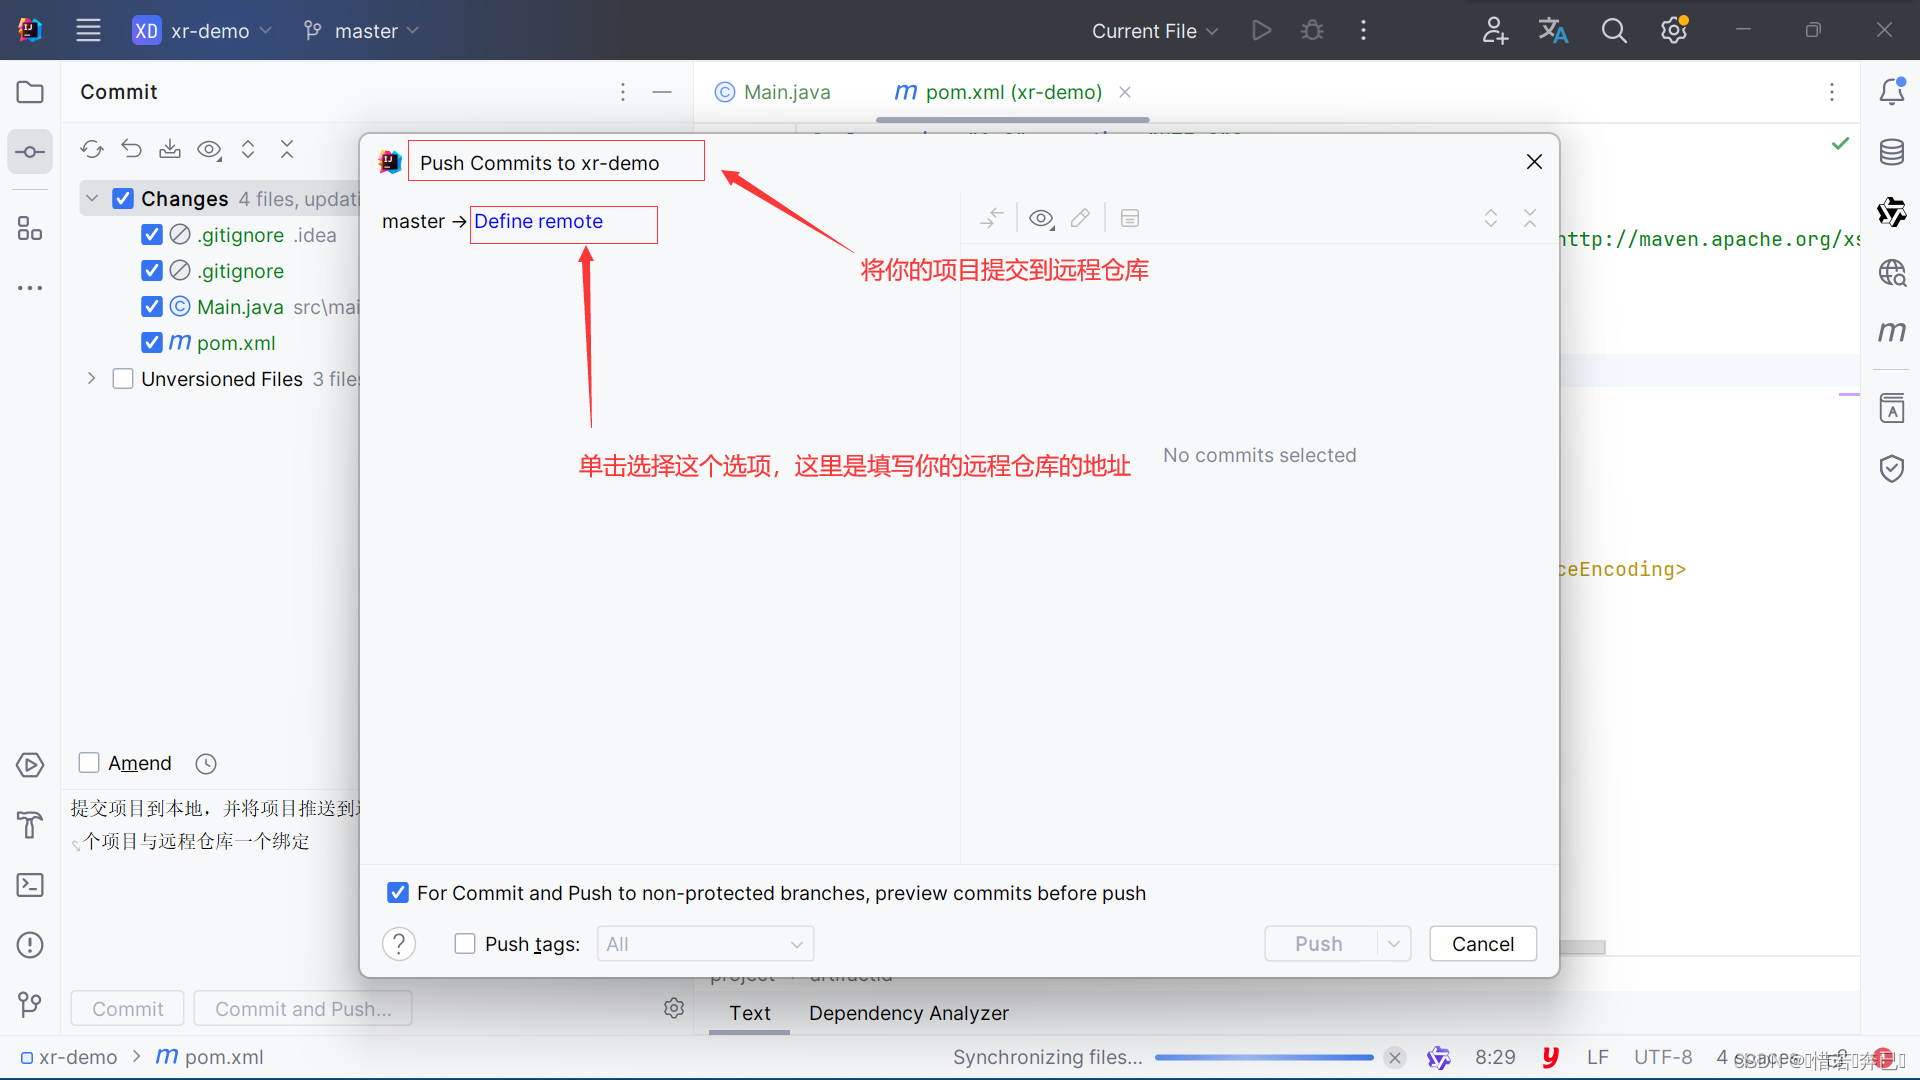Open IDE settings gear
1920x1080 pixels.
1674,31
